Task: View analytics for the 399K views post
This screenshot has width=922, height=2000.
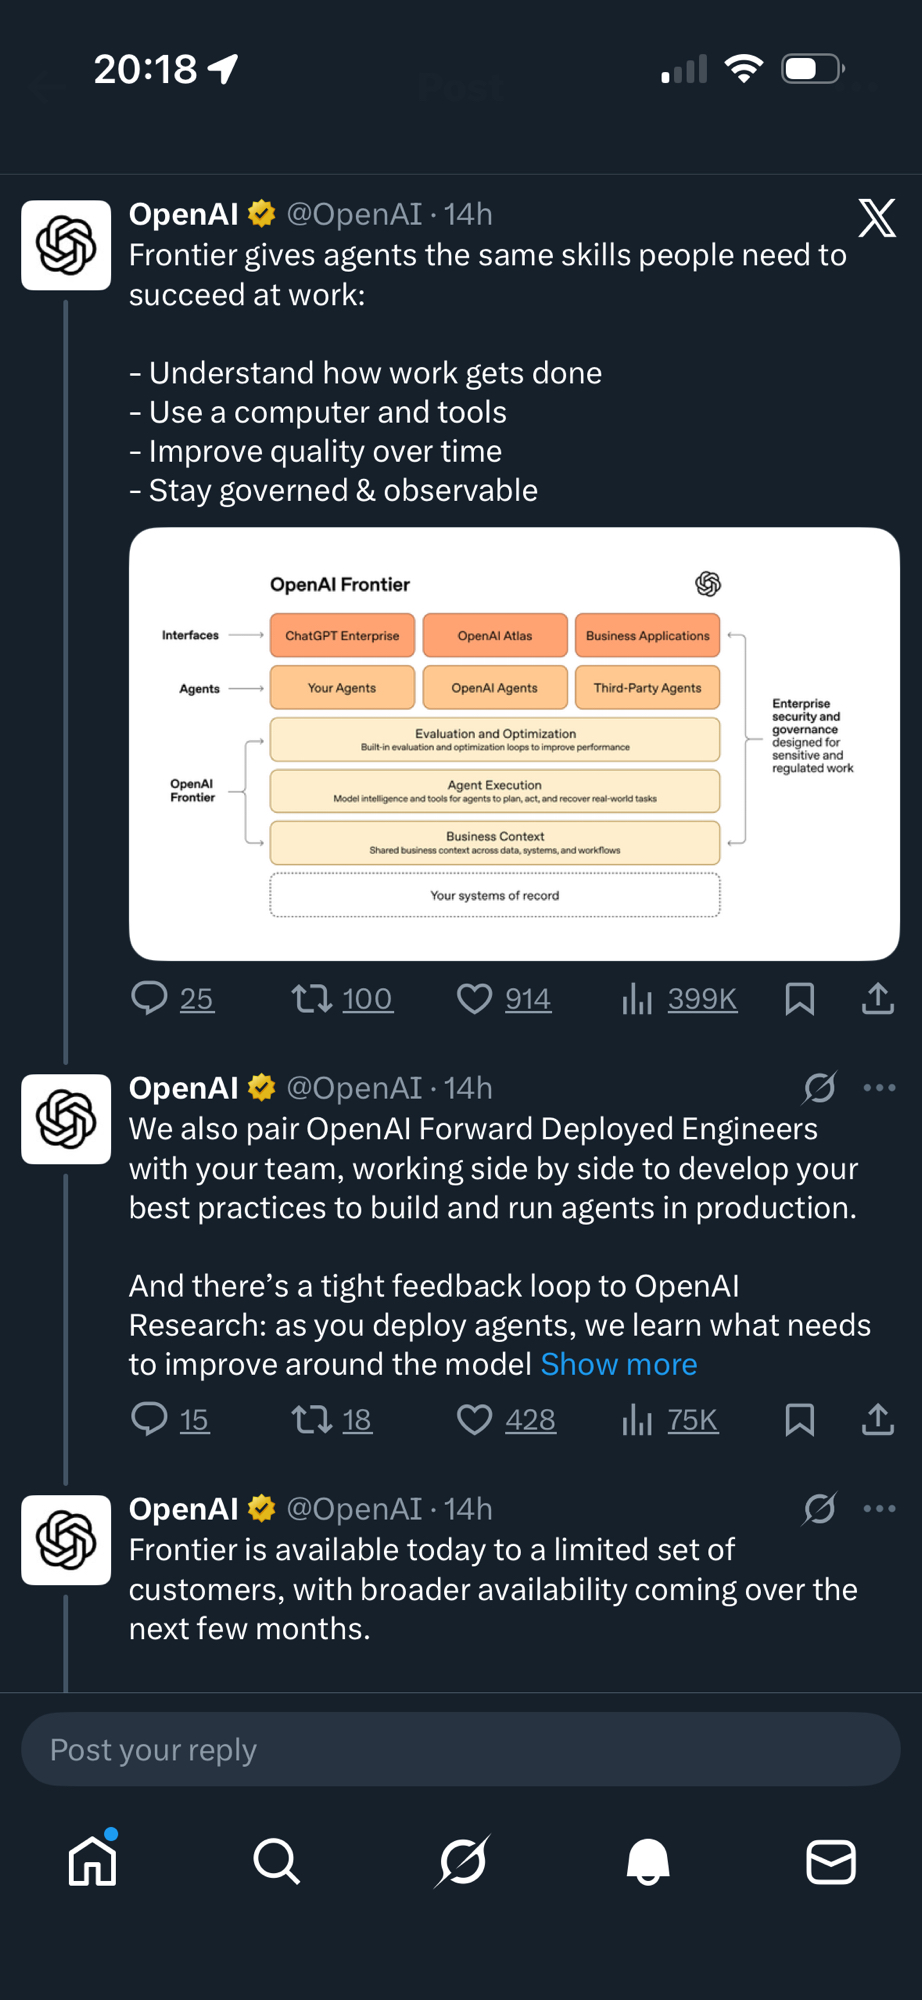Action: click(637, 998)
